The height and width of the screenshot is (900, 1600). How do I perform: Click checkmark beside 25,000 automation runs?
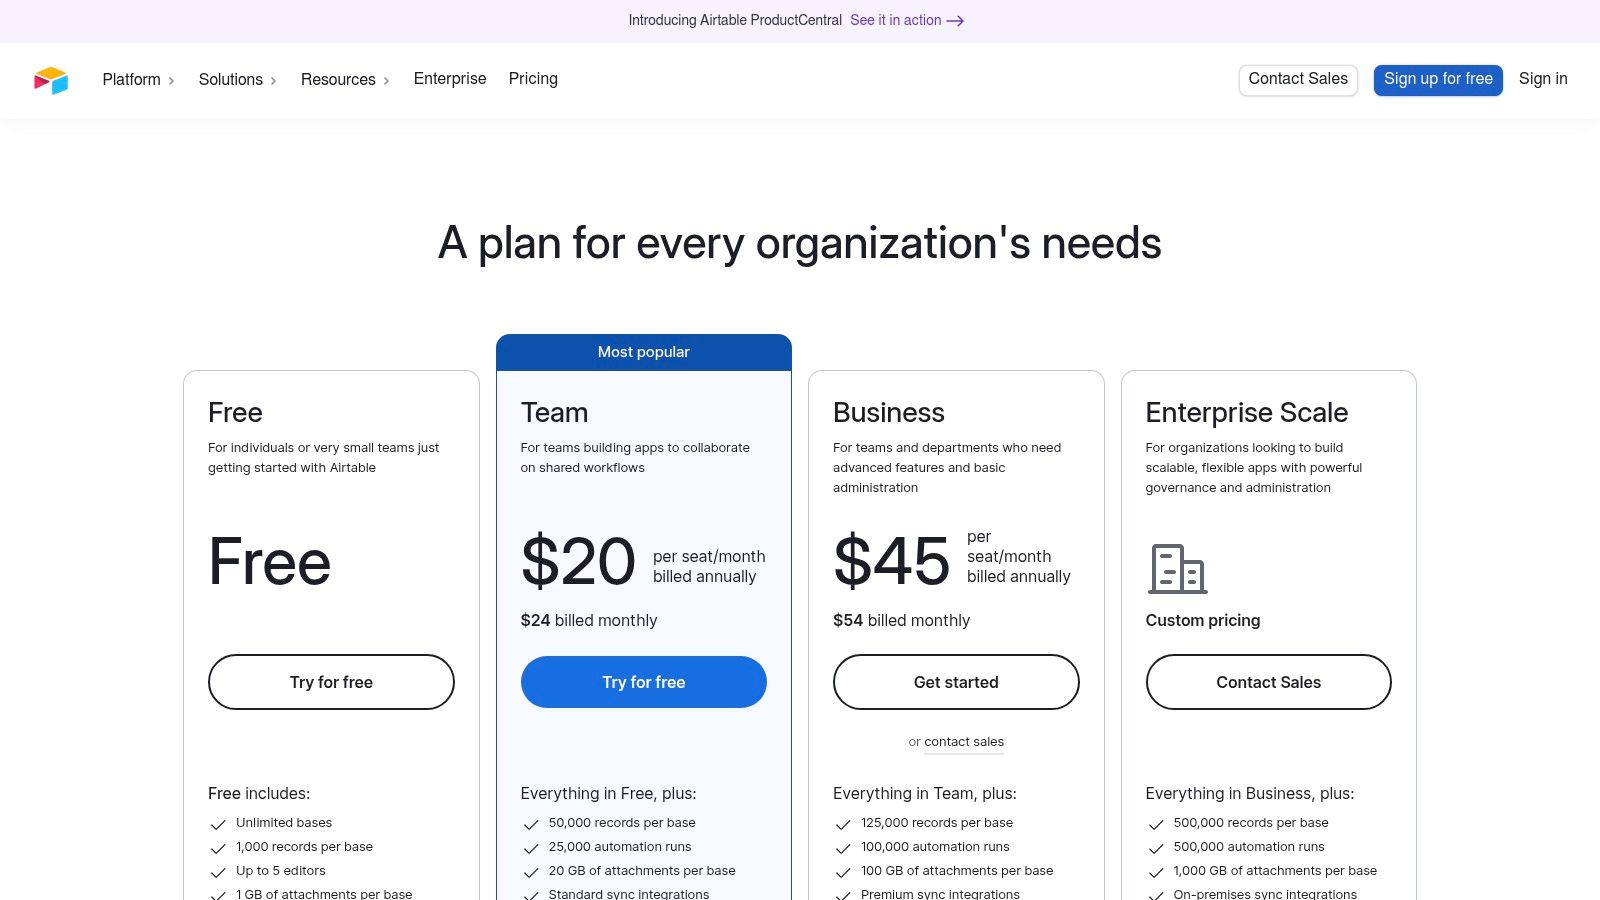(x=531, y=848)
